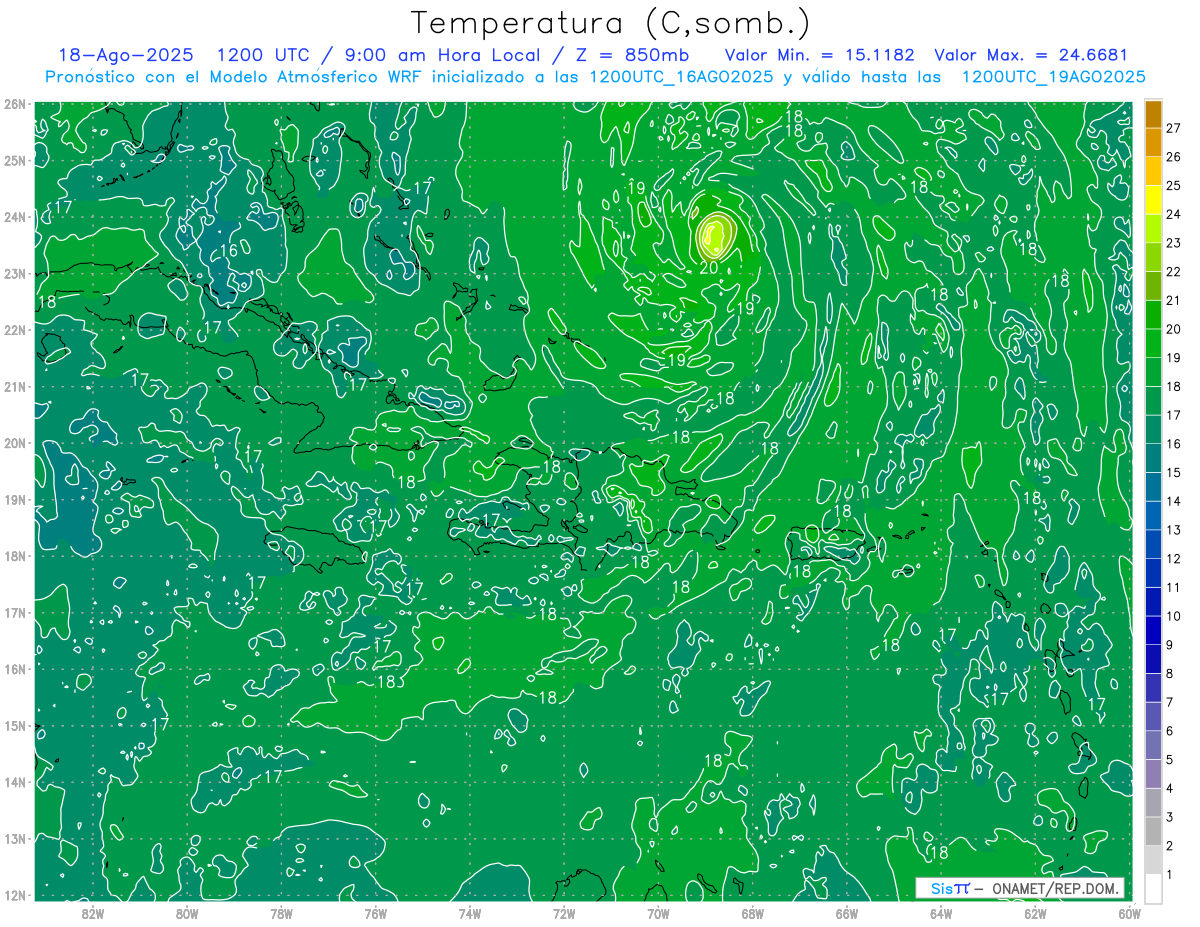
Task: Click latitude axis label "26N"
Action: [14, 104]
